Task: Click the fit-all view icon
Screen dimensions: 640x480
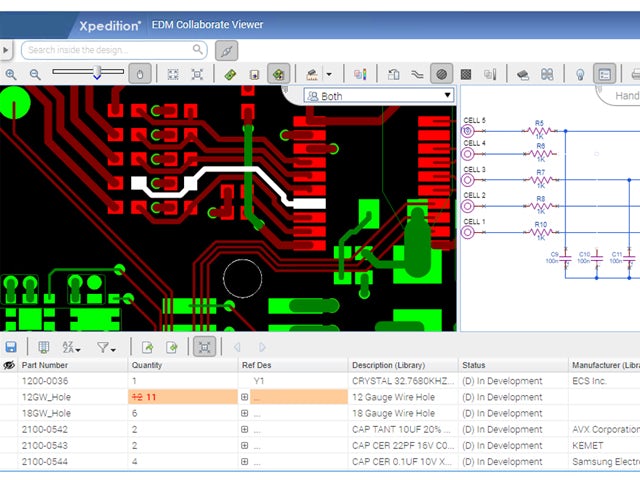Action: (x=173, y=74)
